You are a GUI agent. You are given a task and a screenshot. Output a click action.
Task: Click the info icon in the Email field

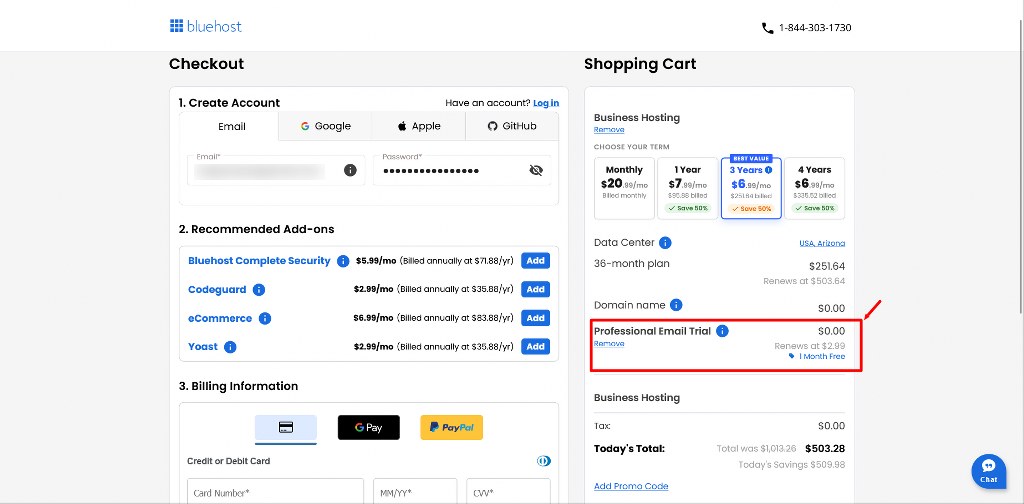click(350, 170)
